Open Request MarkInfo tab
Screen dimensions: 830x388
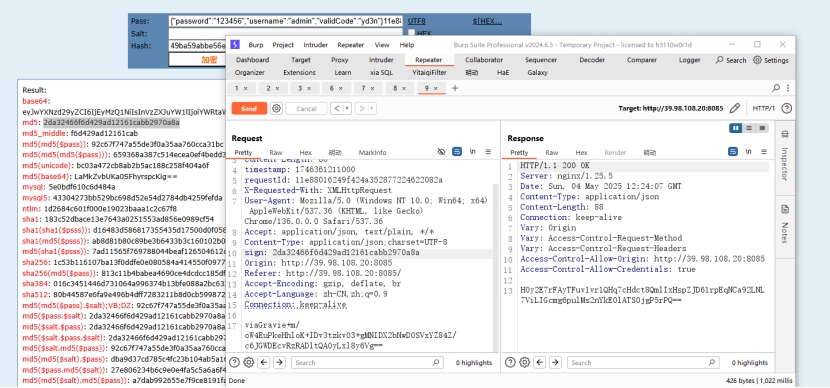click(x=372, y=152)
